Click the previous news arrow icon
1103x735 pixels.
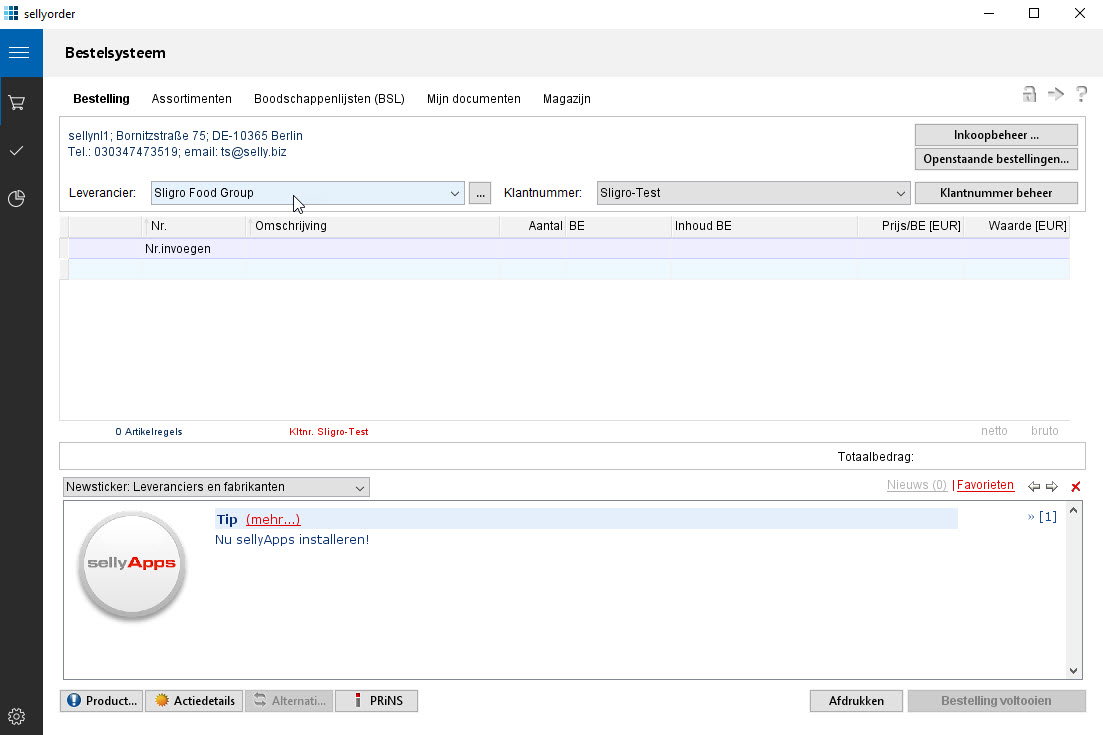click(x=1034, y=487)
